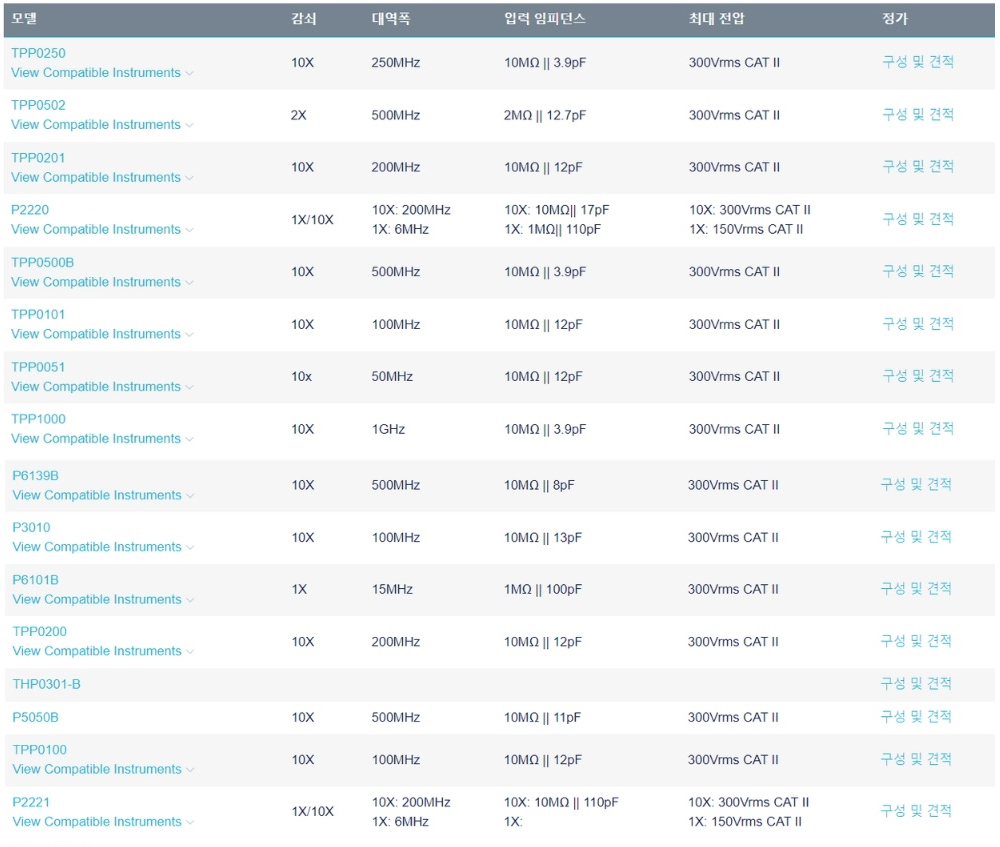Image resolution: width=1000 pixels, height=847 pixels.
Task: Click the 최대 전압 column header
Action: [716, 18]
